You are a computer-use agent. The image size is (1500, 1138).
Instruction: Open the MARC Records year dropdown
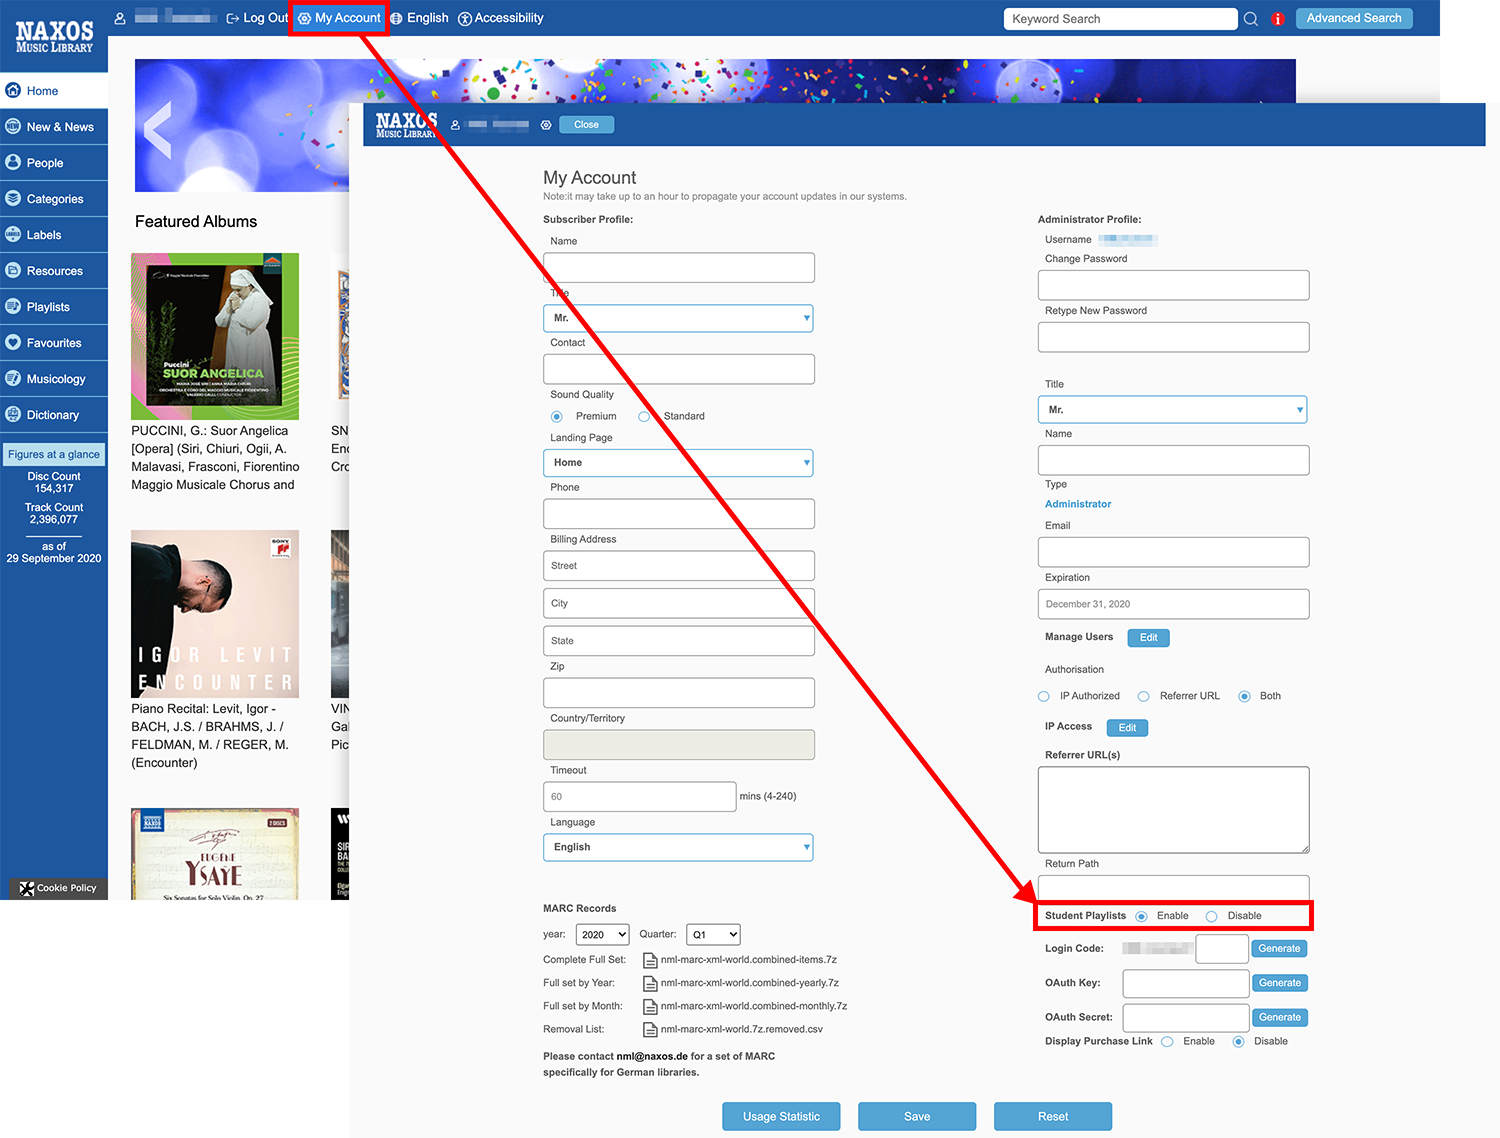602,935
